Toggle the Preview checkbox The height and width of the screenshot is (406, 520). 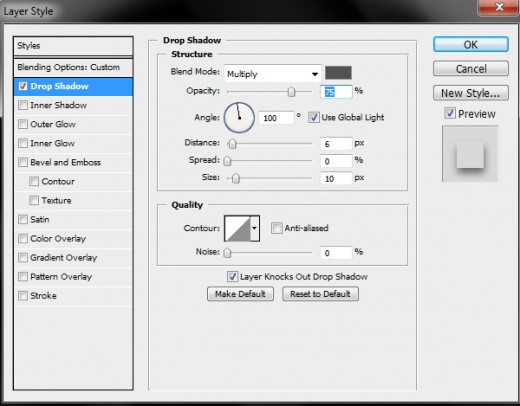click(450, 113)
